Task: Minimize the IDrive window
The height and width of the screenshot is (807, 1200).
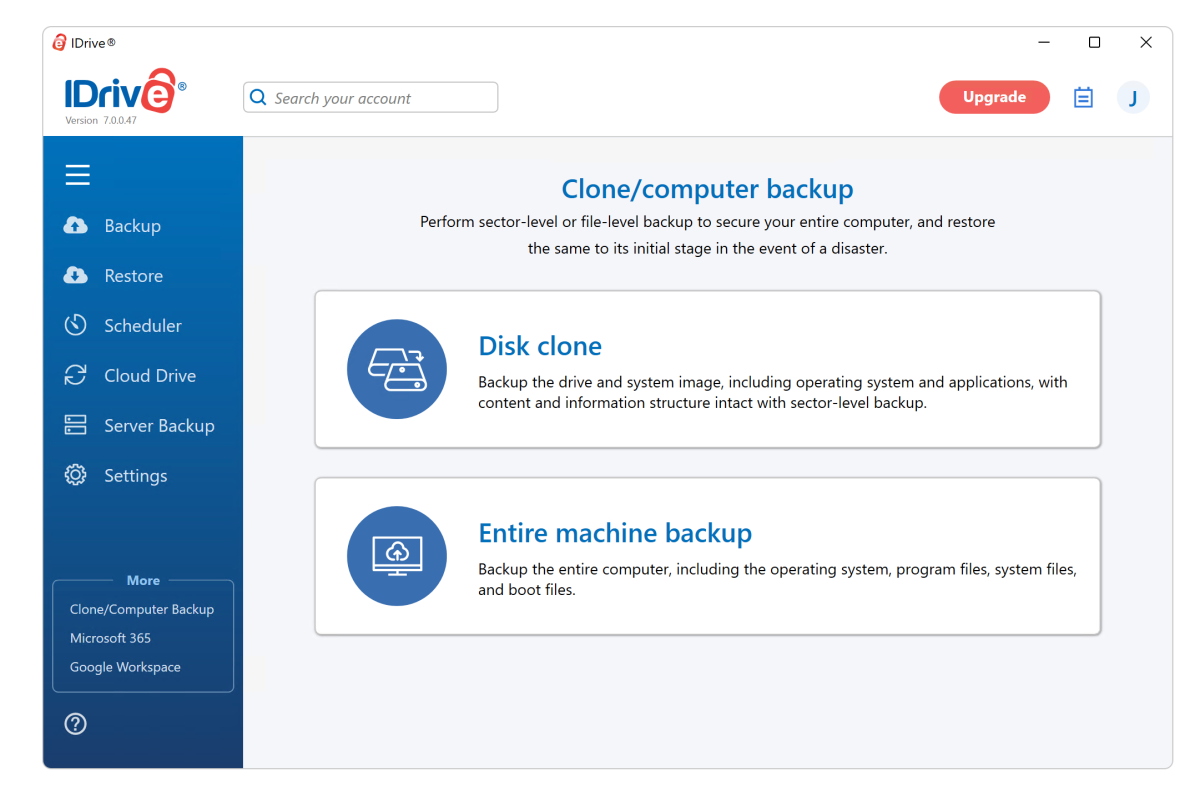Action: coord(1044,42)
